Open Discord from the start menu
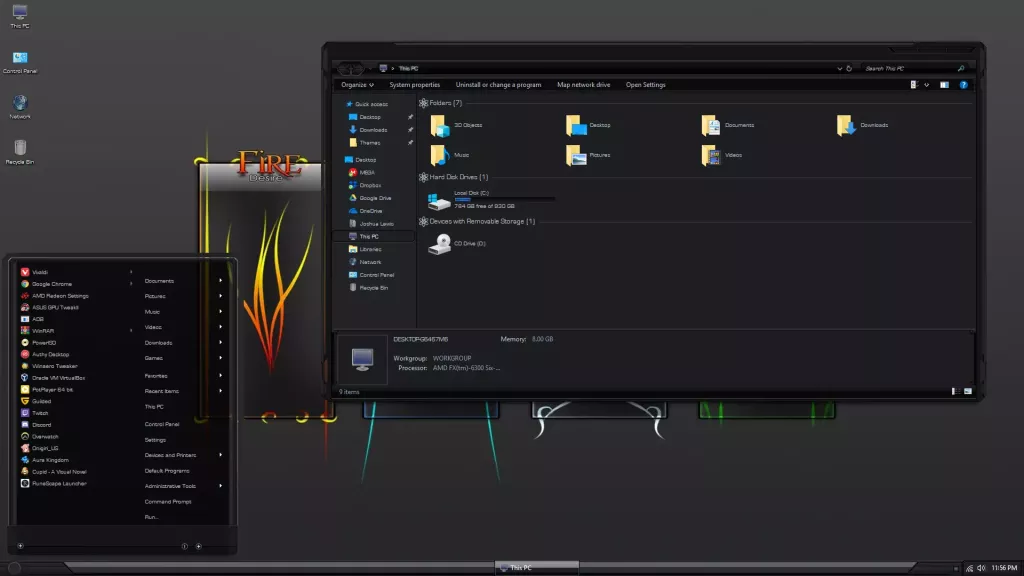This screenshot has height=576, width=1024. coord(40,425)
